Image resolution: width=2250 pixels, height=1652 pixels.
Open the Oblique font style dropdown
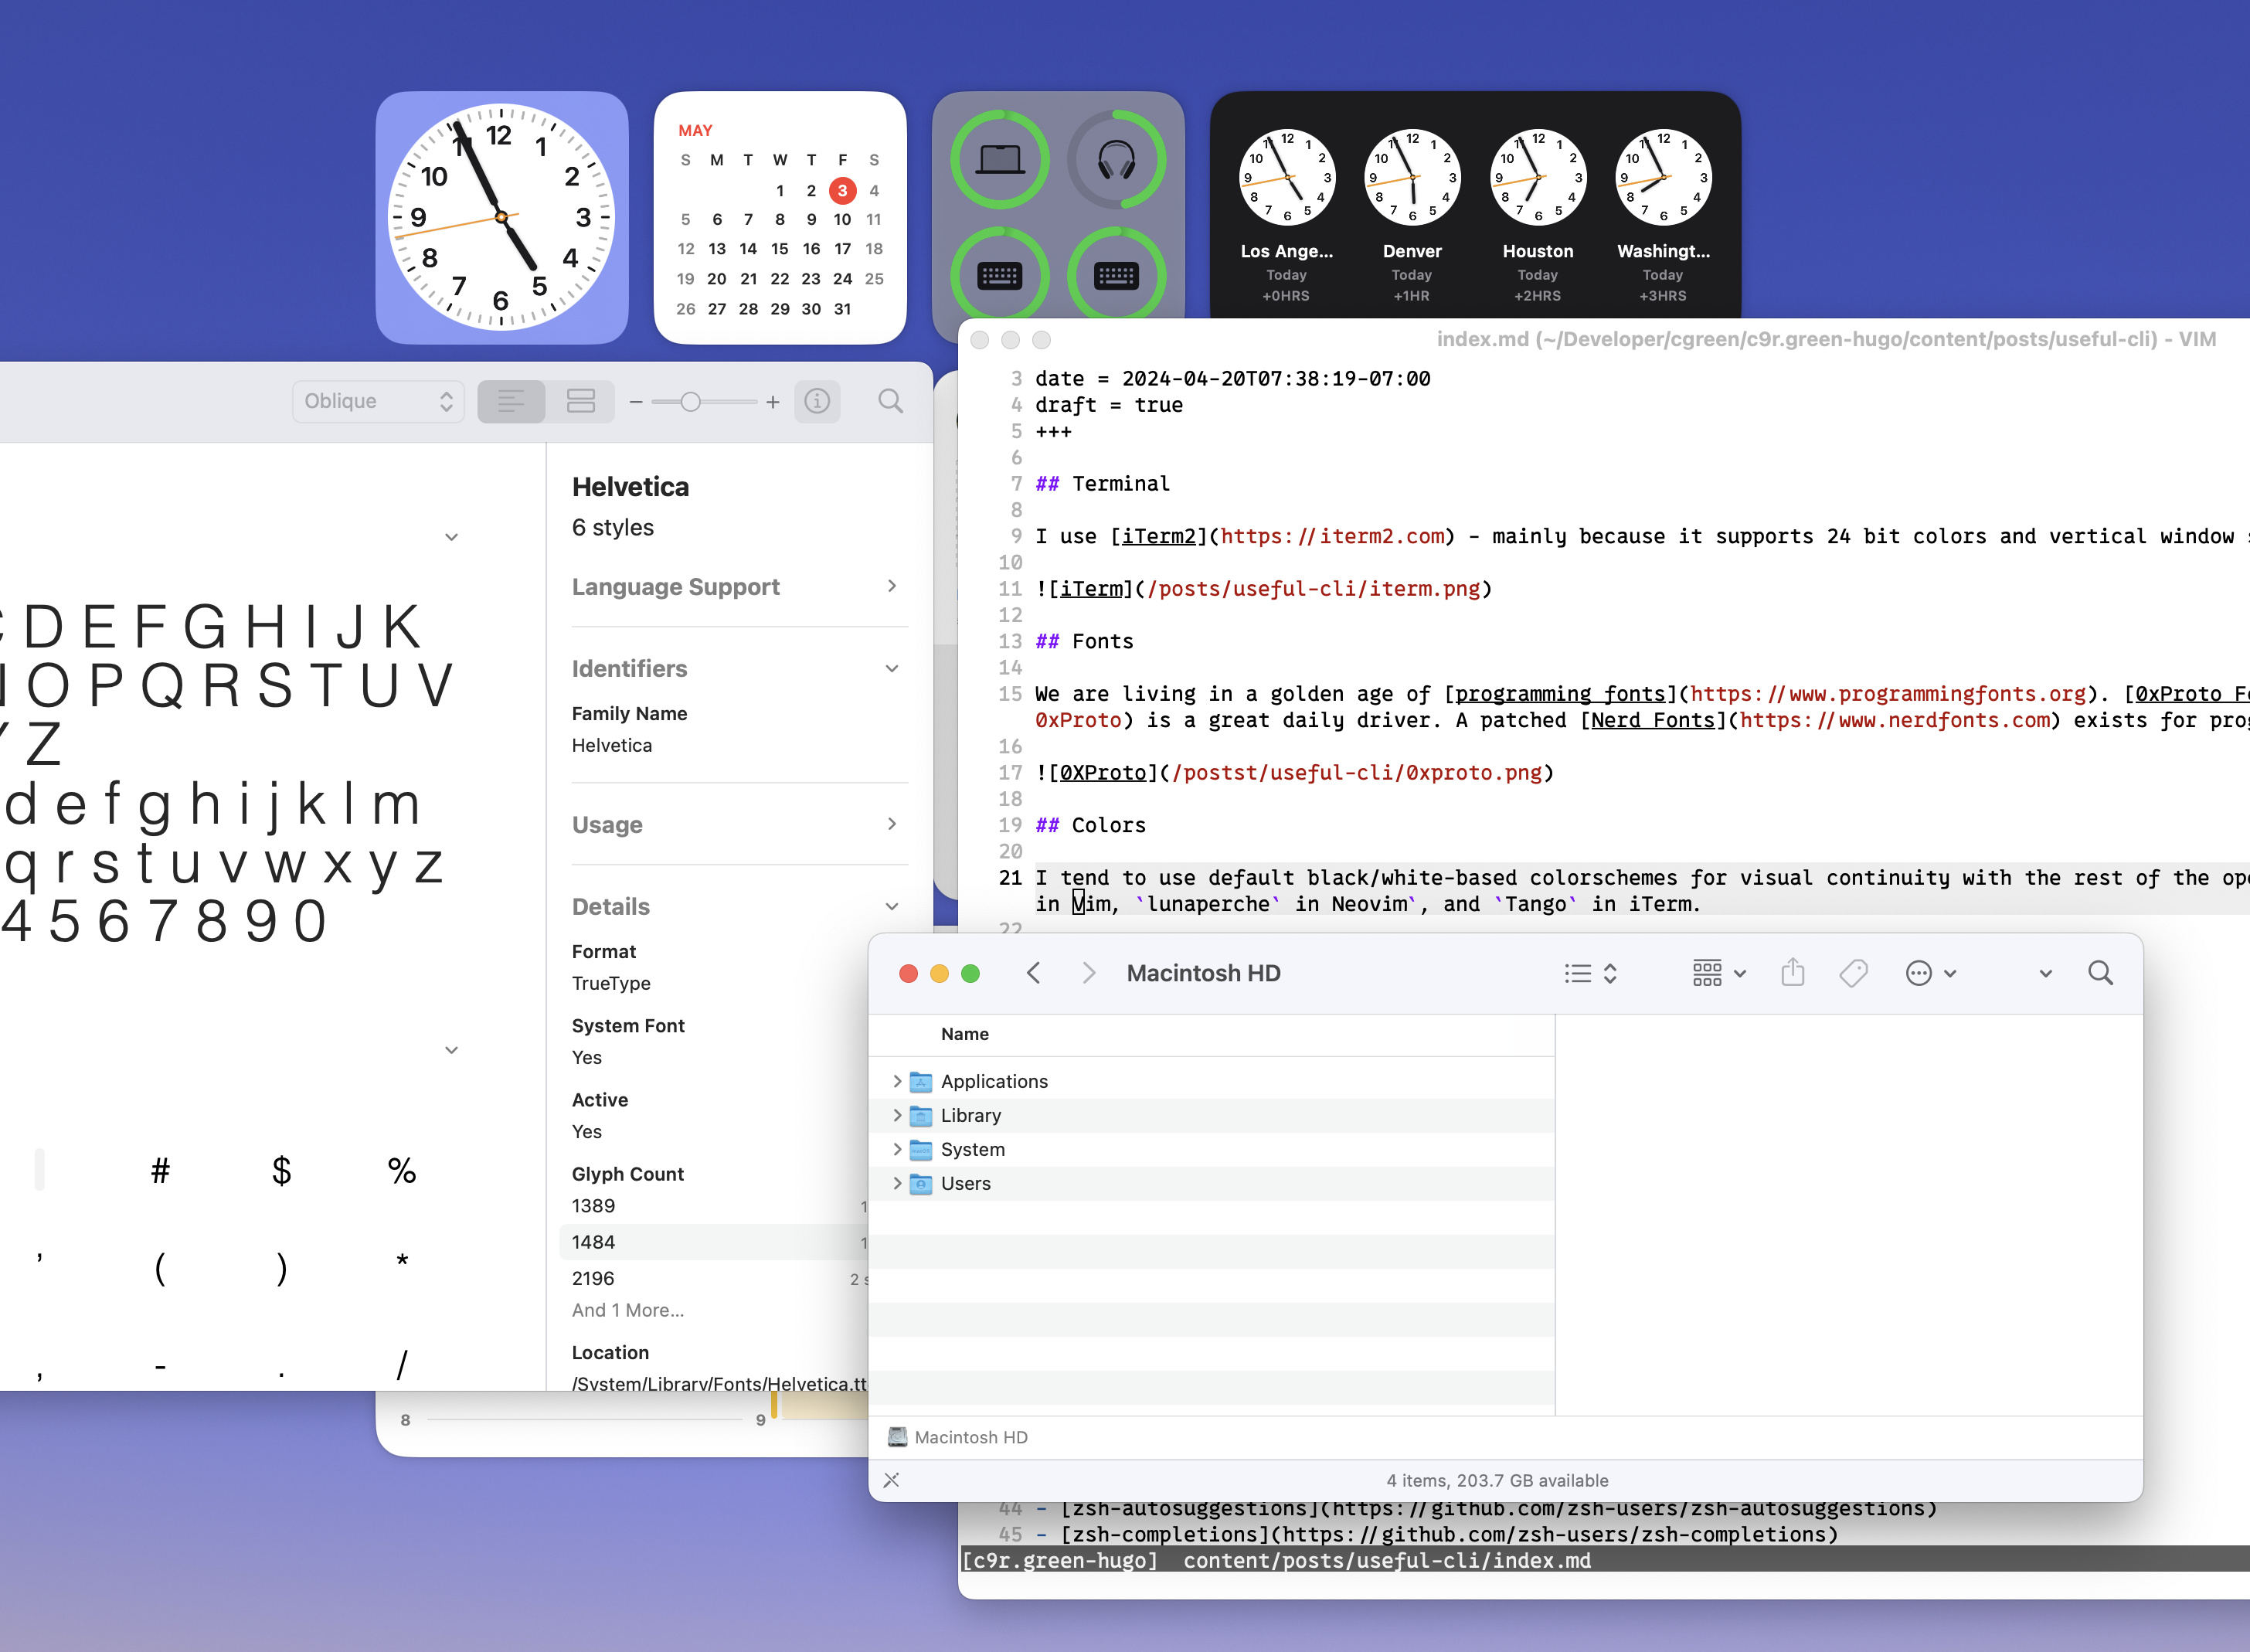(x=378, y=401)
